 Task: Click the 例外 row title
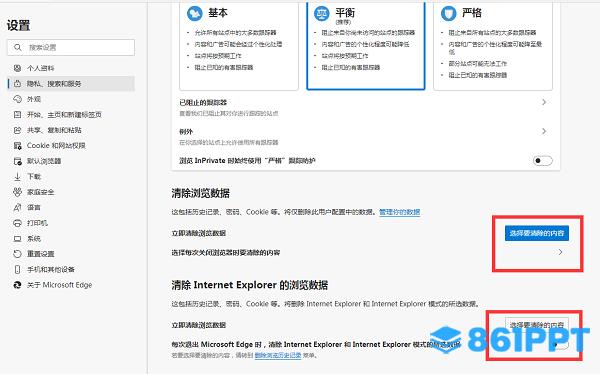[x=186, y=132]
